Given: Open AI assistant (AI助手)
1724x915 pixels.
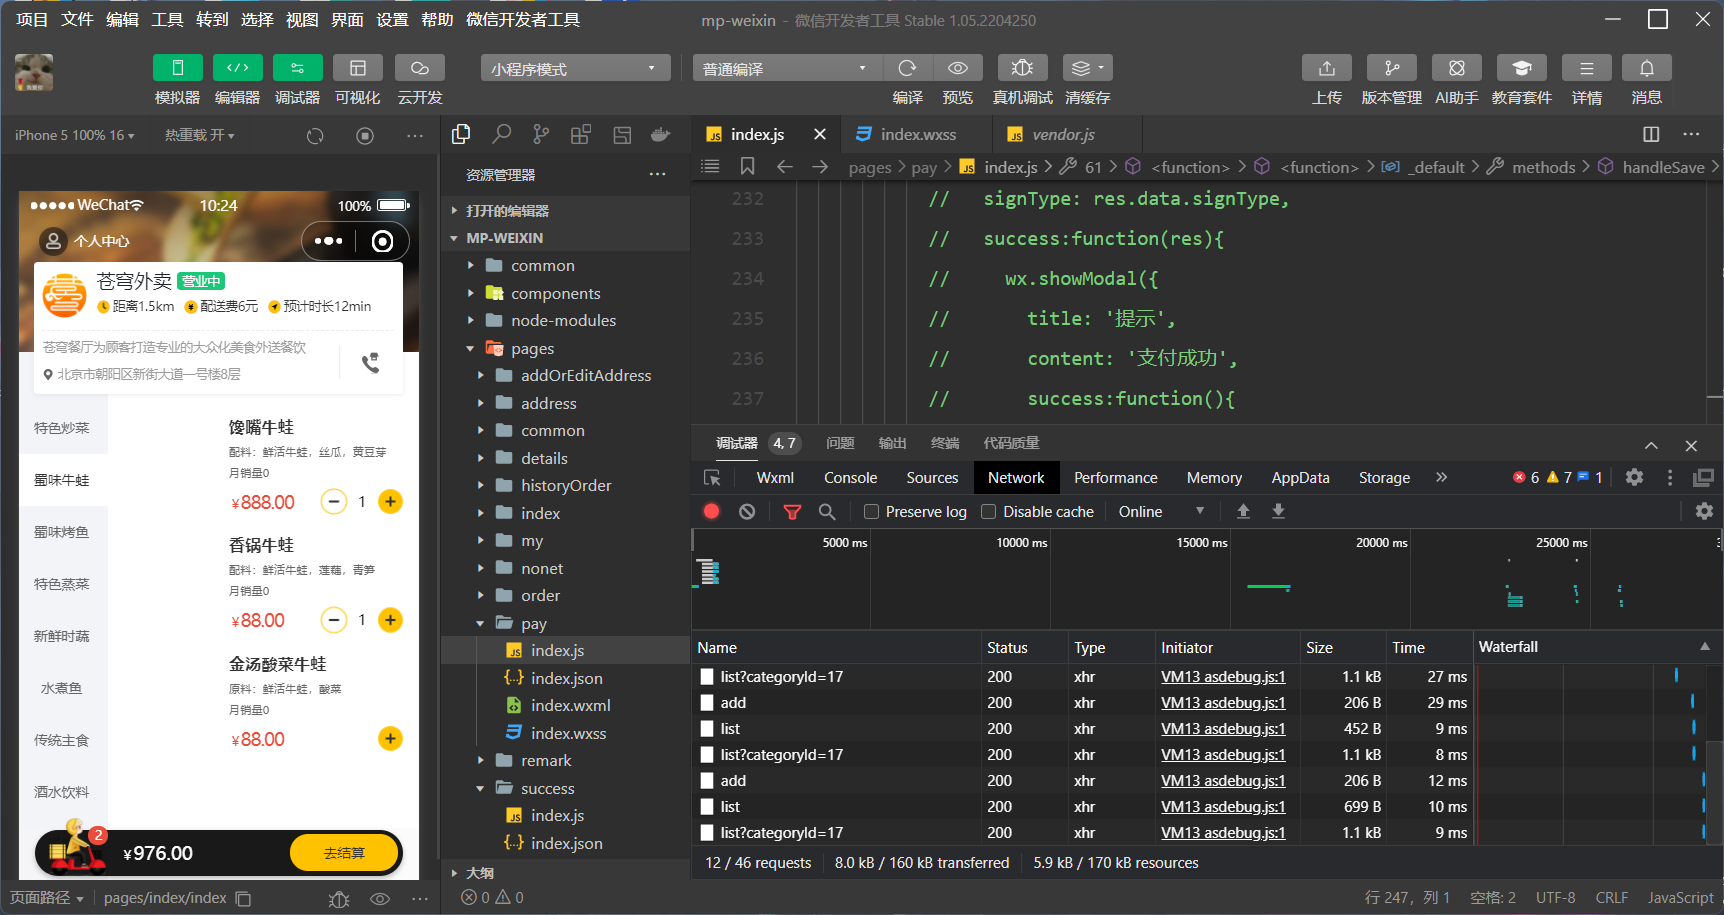Looking at the screenshot, I should pyautogui.click(x=1457, y=68).
